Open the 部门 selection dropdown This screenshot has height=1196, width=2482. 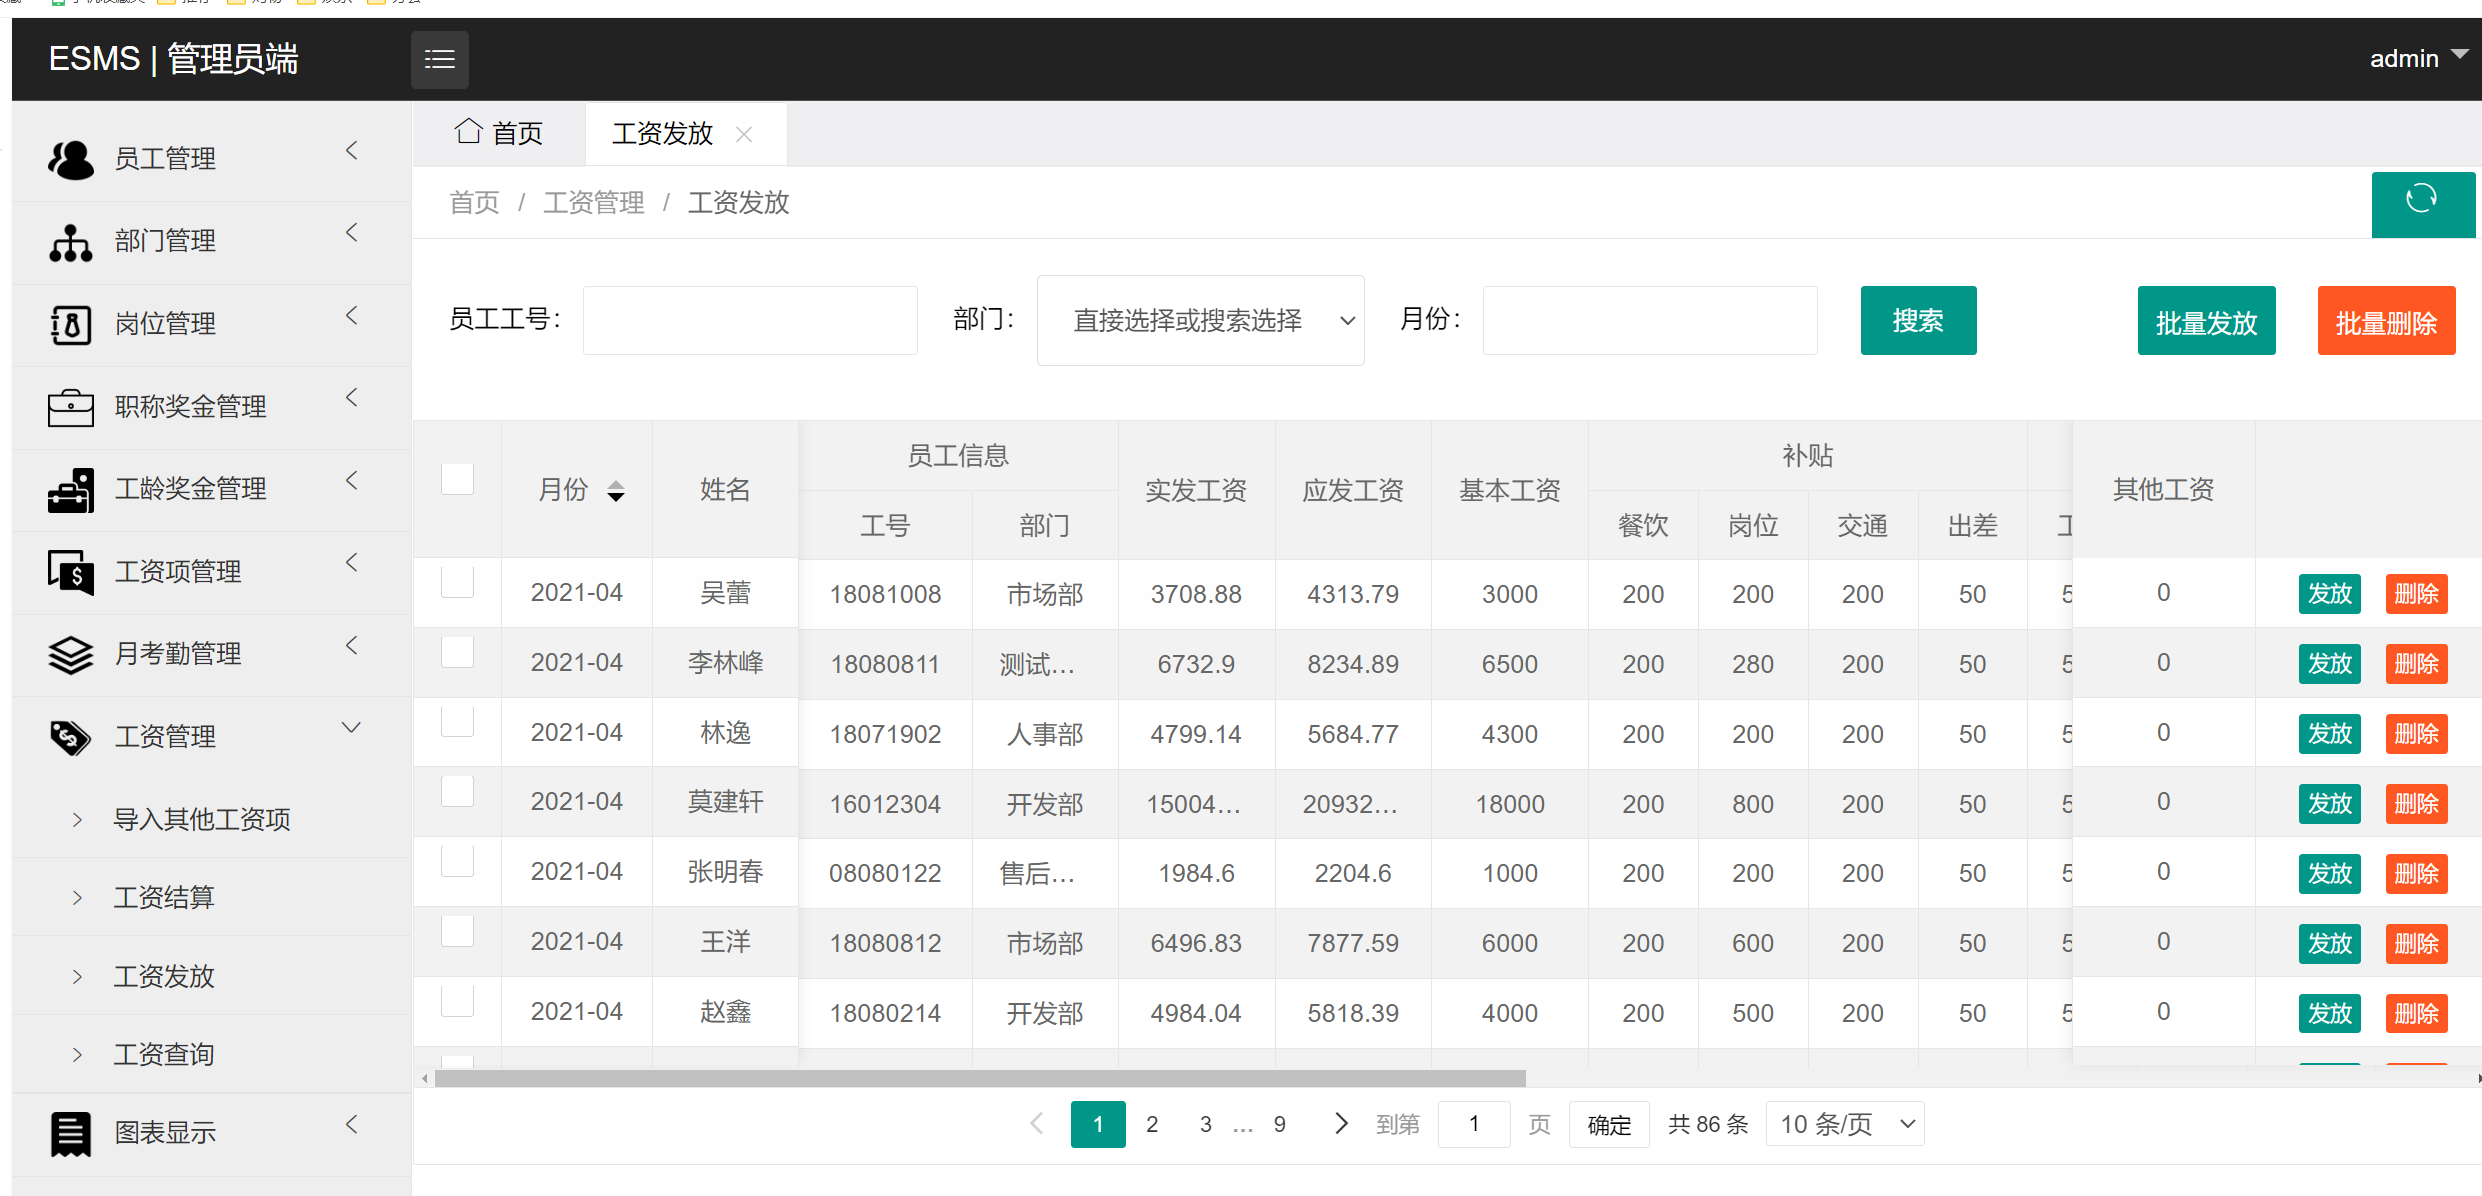point(1200,320)
